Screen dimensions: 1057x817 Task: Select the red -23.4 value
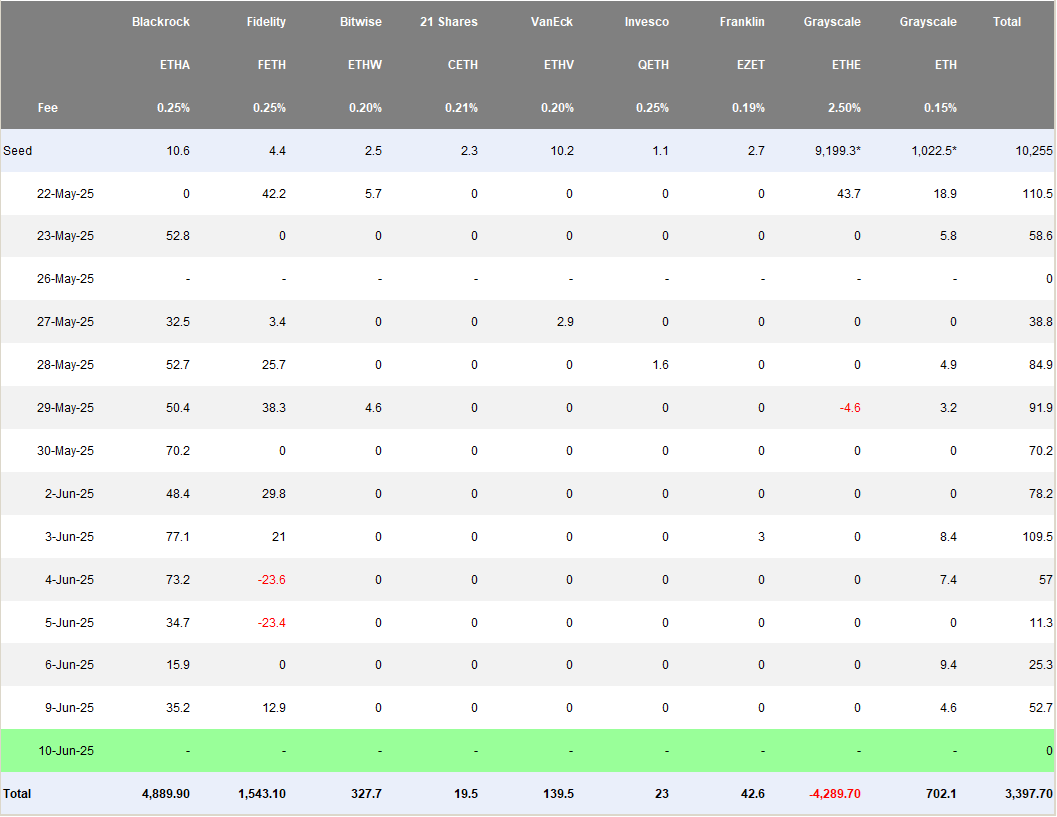272,623
